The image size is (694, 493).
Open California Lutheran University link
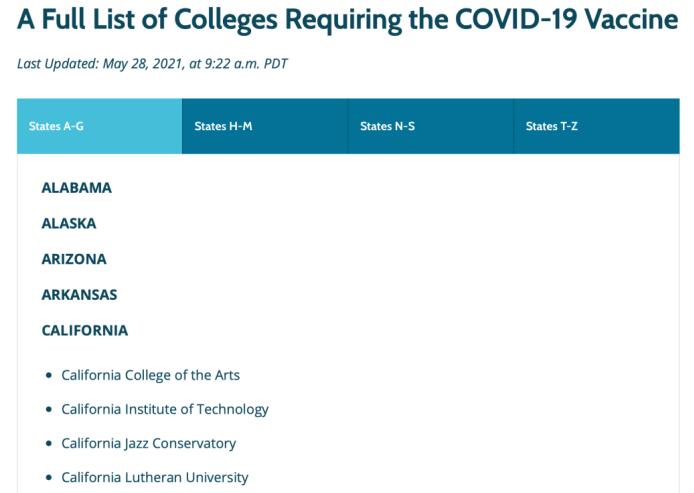154,478
